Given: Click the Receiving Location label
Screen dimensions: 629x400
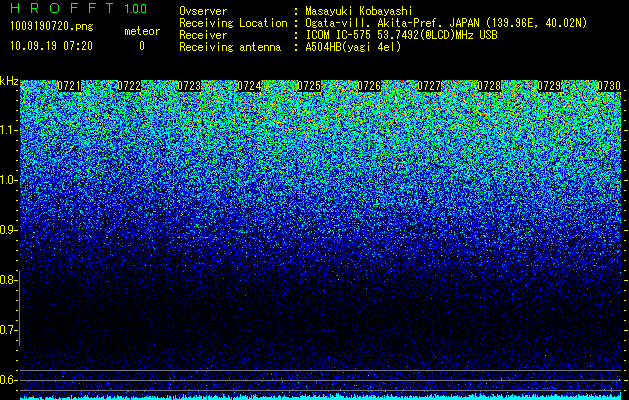Looking at the screenshot, I should tap(233, 23).
